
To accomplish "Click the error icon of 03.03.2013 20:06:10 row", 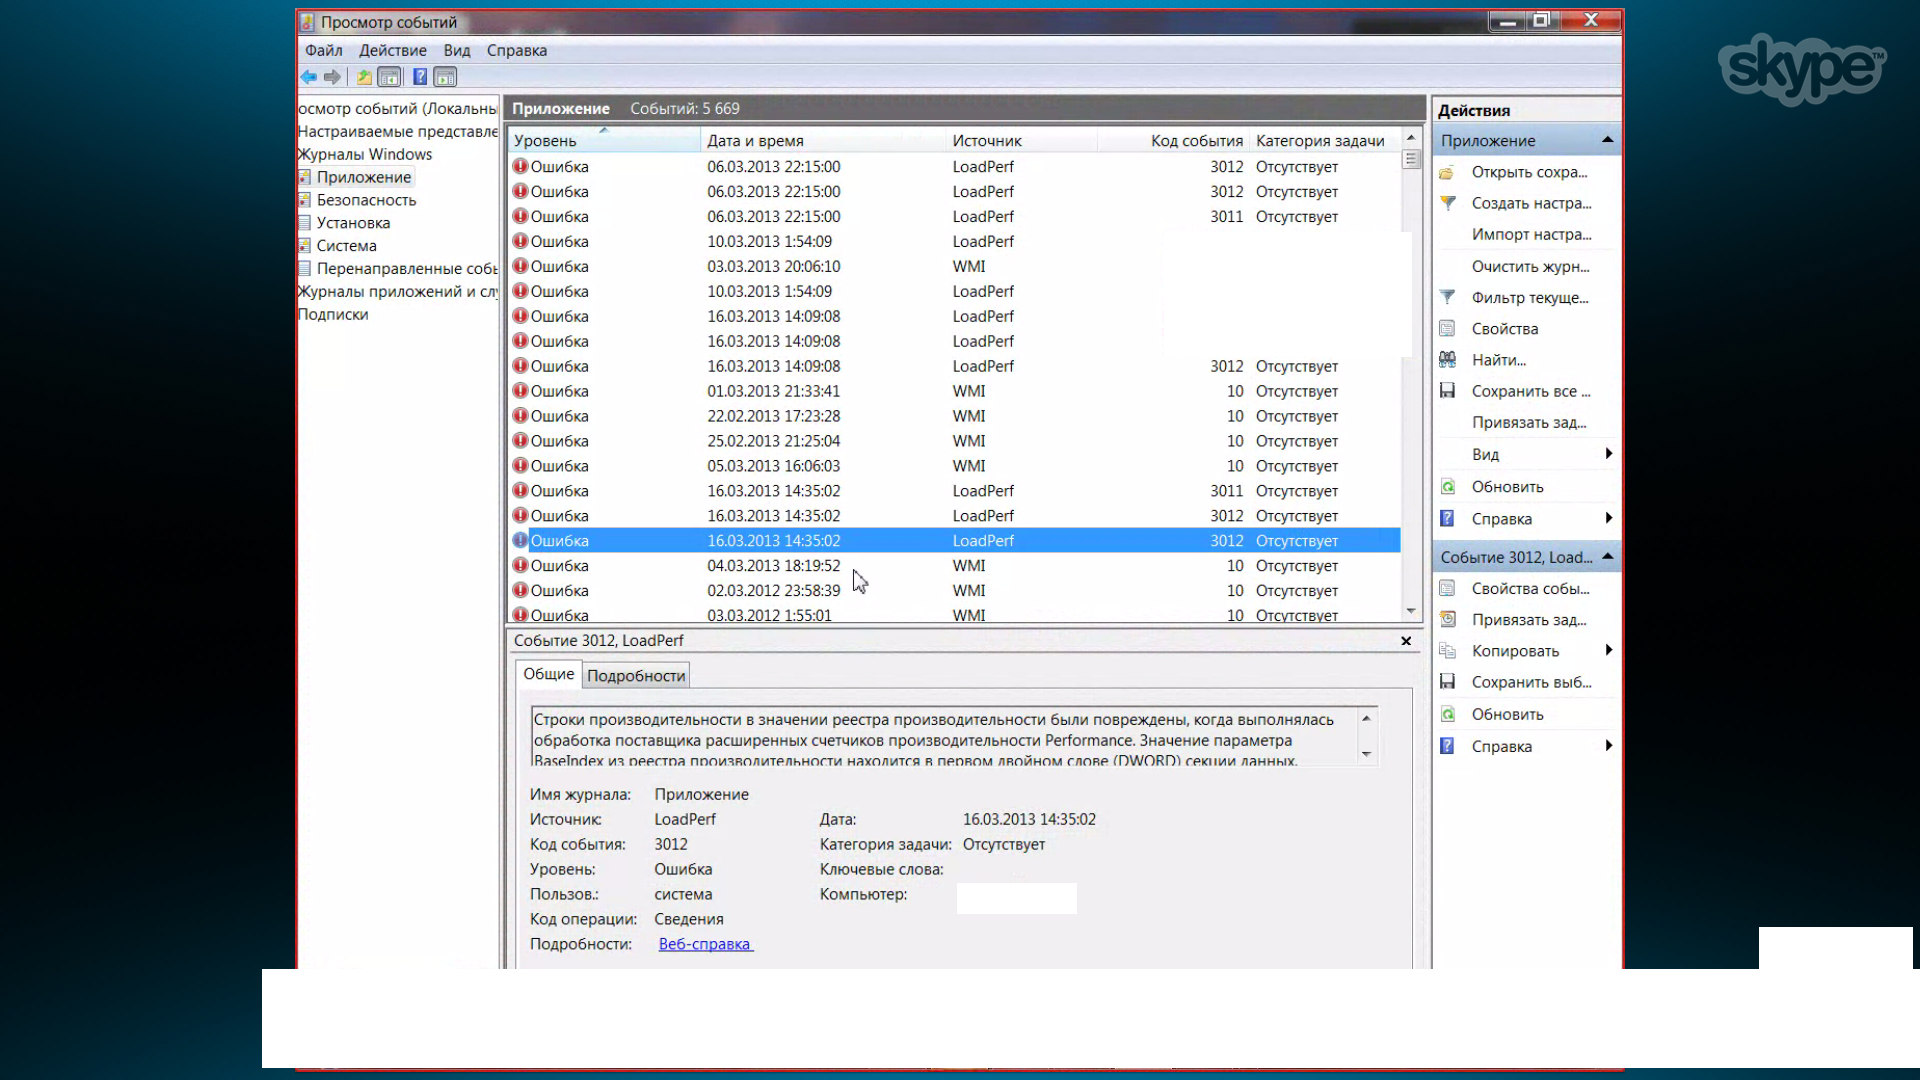I will pyautogui.click(x=520, y=266).
